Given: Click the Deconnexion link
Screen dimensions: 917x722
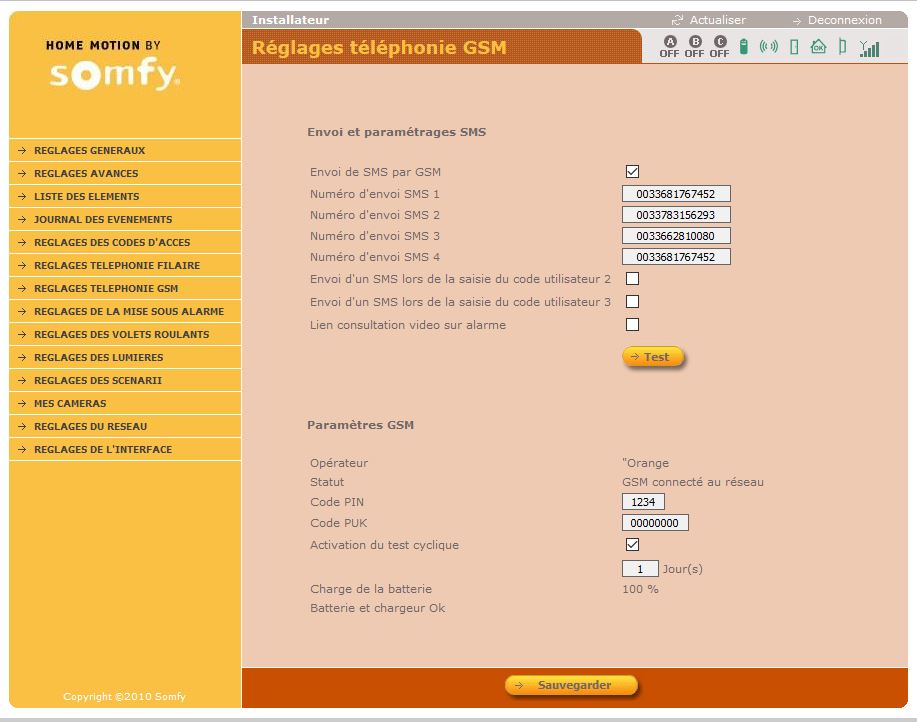Looking at the screenshot, I should pos(844,20).
